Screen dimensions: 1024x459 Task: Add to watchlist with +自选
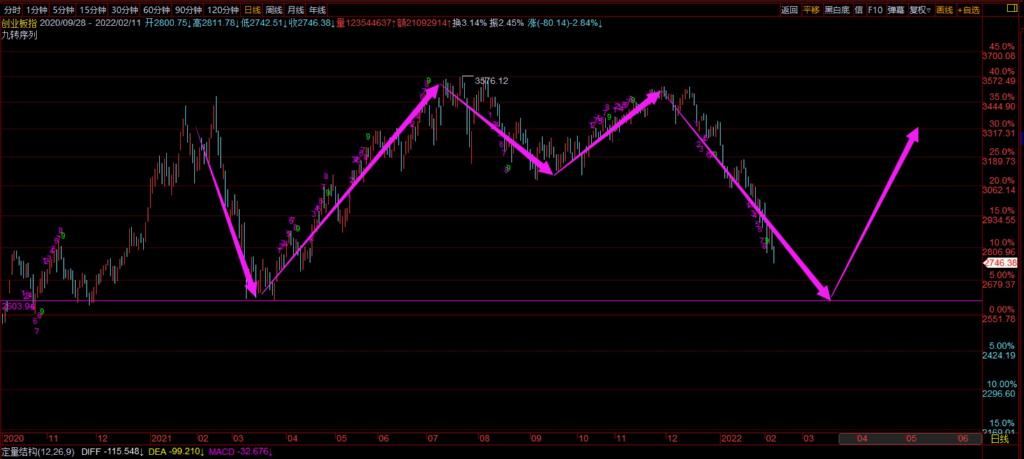[x=969, y=9]
